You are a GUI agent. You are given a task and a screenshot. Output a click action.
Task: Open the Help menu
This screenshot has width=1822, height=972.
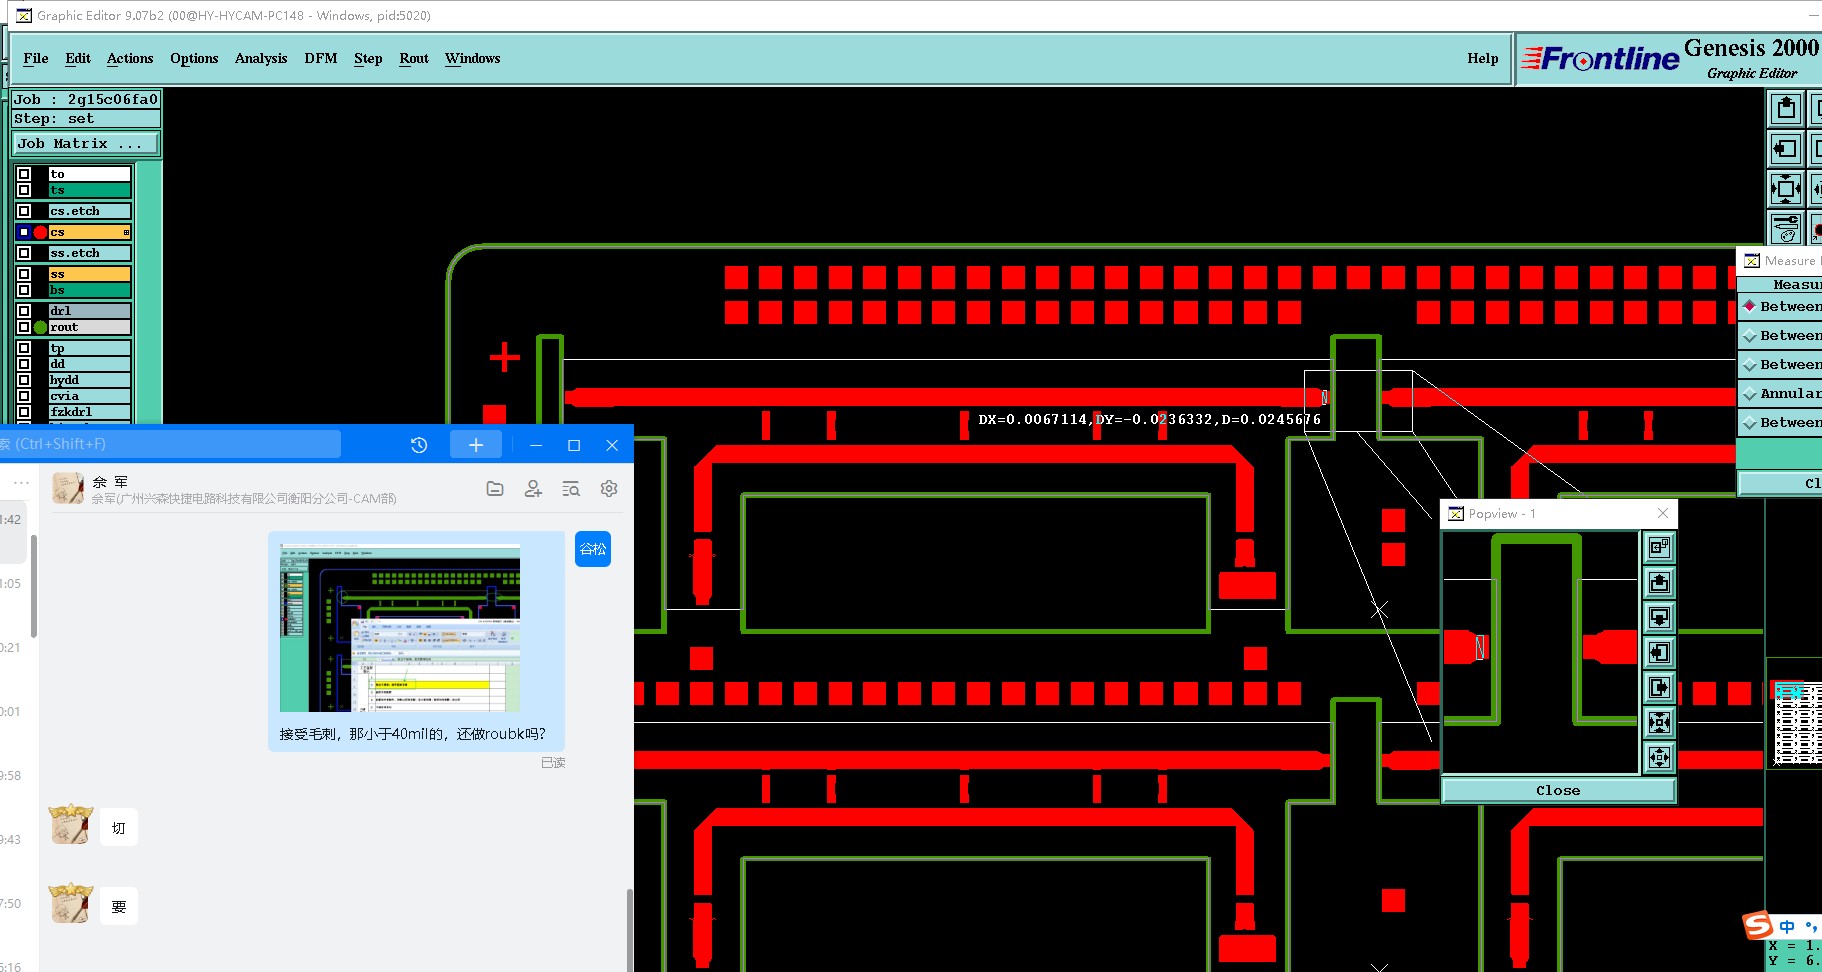1483,58
